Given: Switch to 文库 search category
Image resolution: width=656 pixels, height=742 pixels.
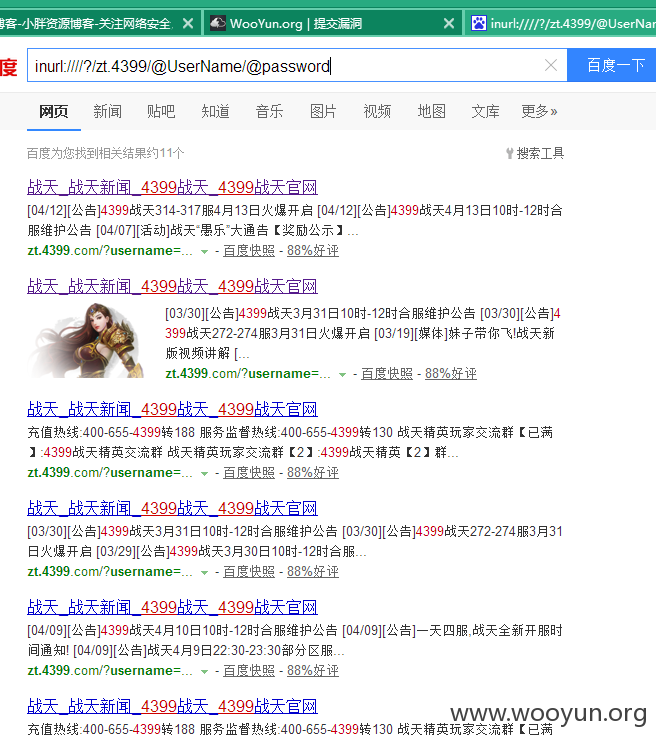Looking at the screenshot, I should point(486,112).
